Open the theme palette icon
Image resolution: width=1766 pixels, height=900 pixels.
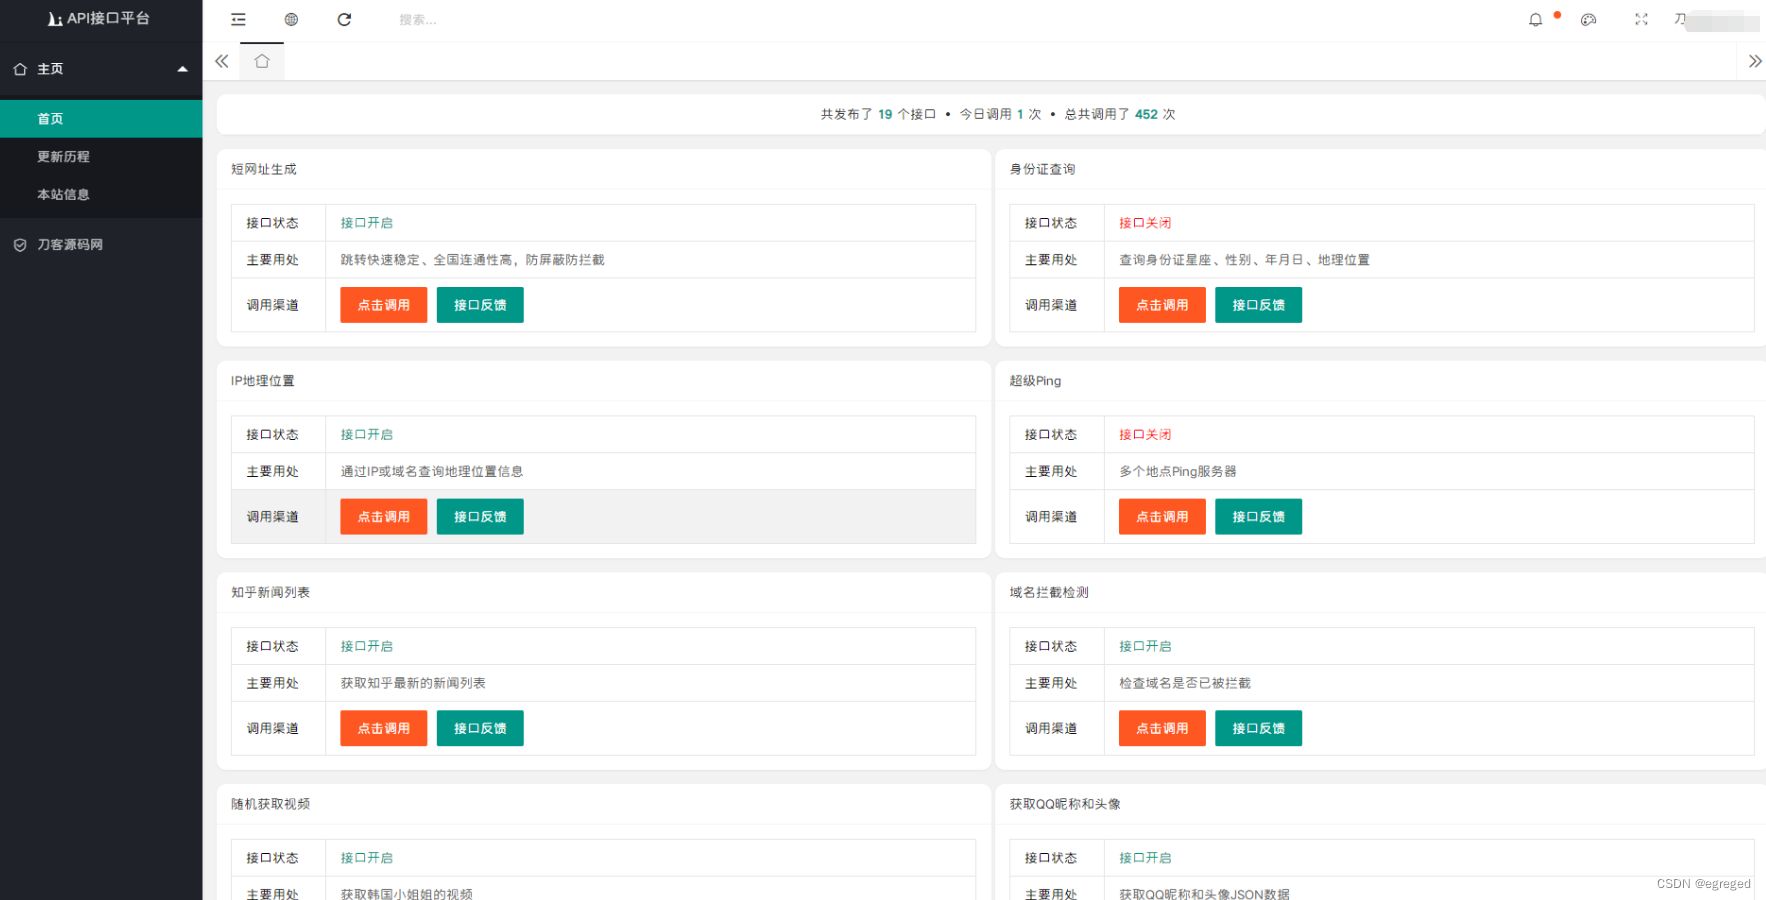click(1588, 20)
